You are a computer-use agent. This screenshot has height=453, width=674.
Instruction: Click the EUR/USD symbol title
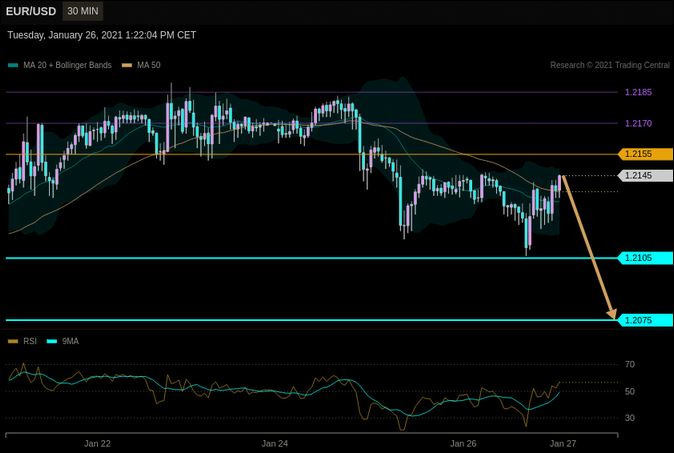31,11
